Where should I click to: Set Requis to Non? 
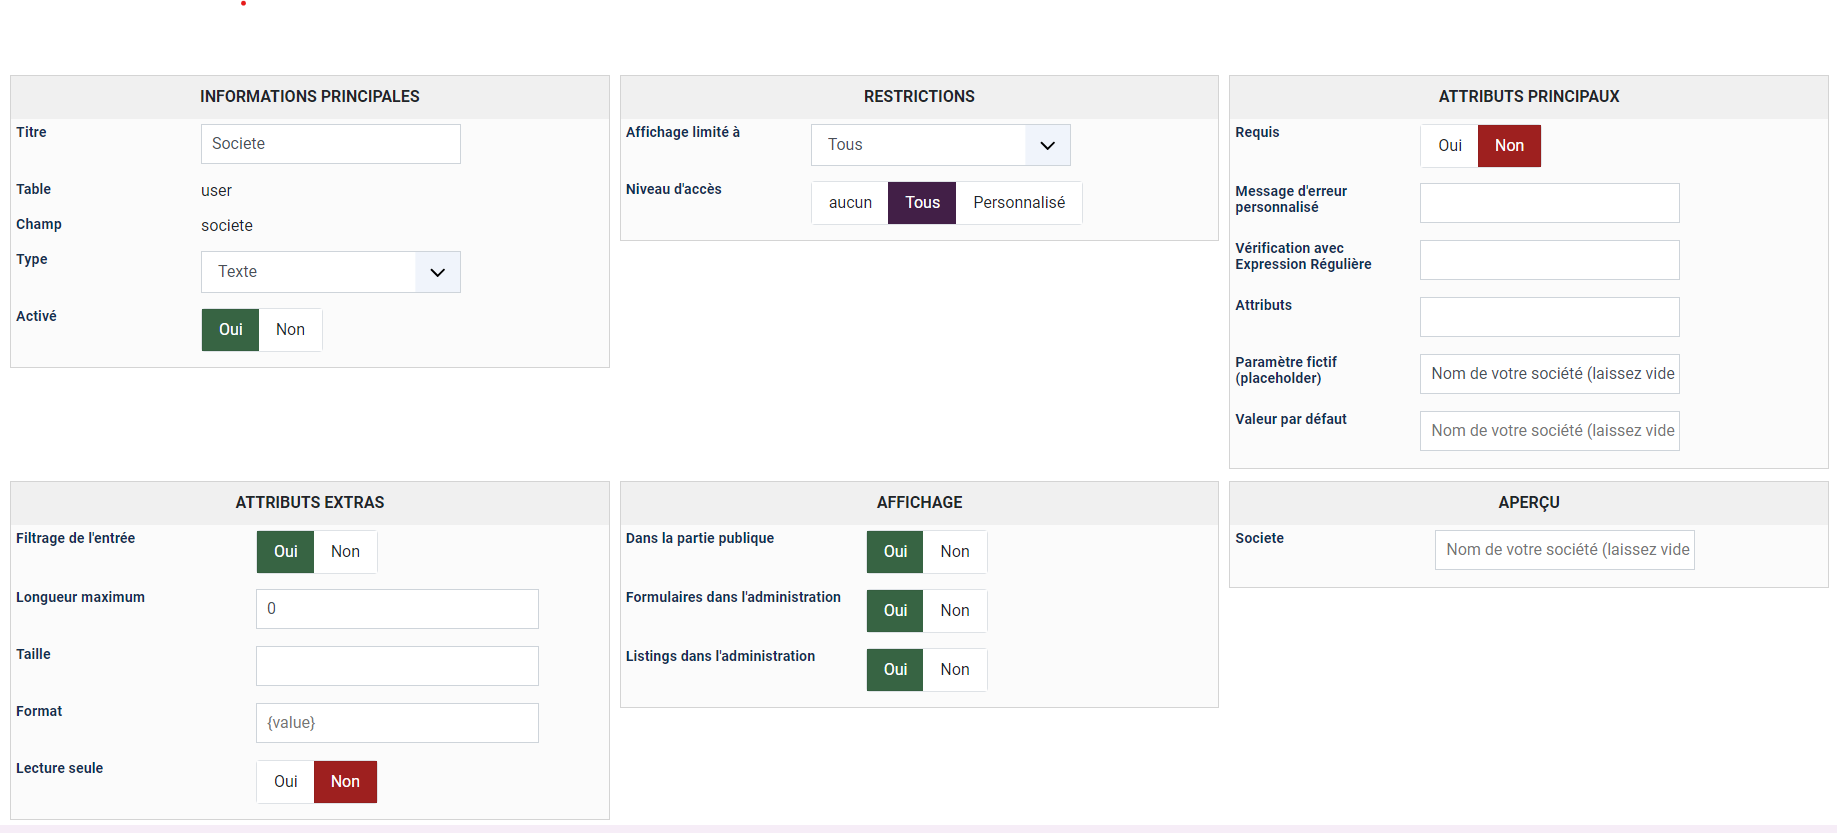[x=1509, y=146]
